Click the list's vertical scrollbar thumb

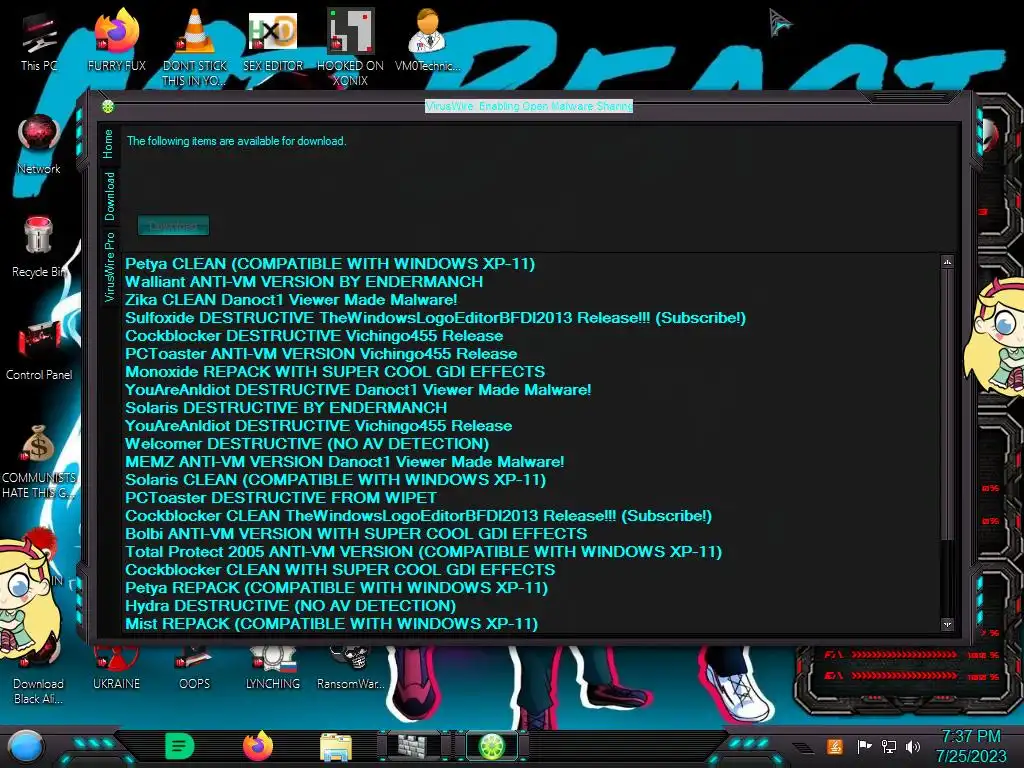pyautogui.click(x=948, y=404)
